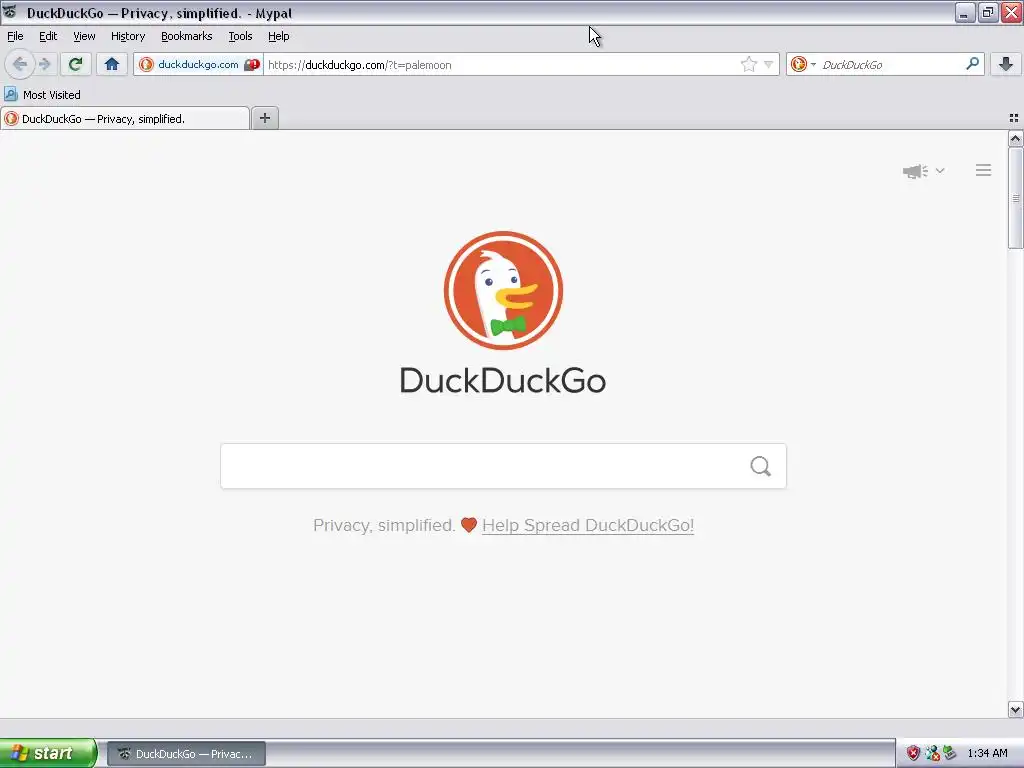1024x768 pixels.
Task: Click the toolbar search magnifier icon
Action: click(x=972, y=64)
